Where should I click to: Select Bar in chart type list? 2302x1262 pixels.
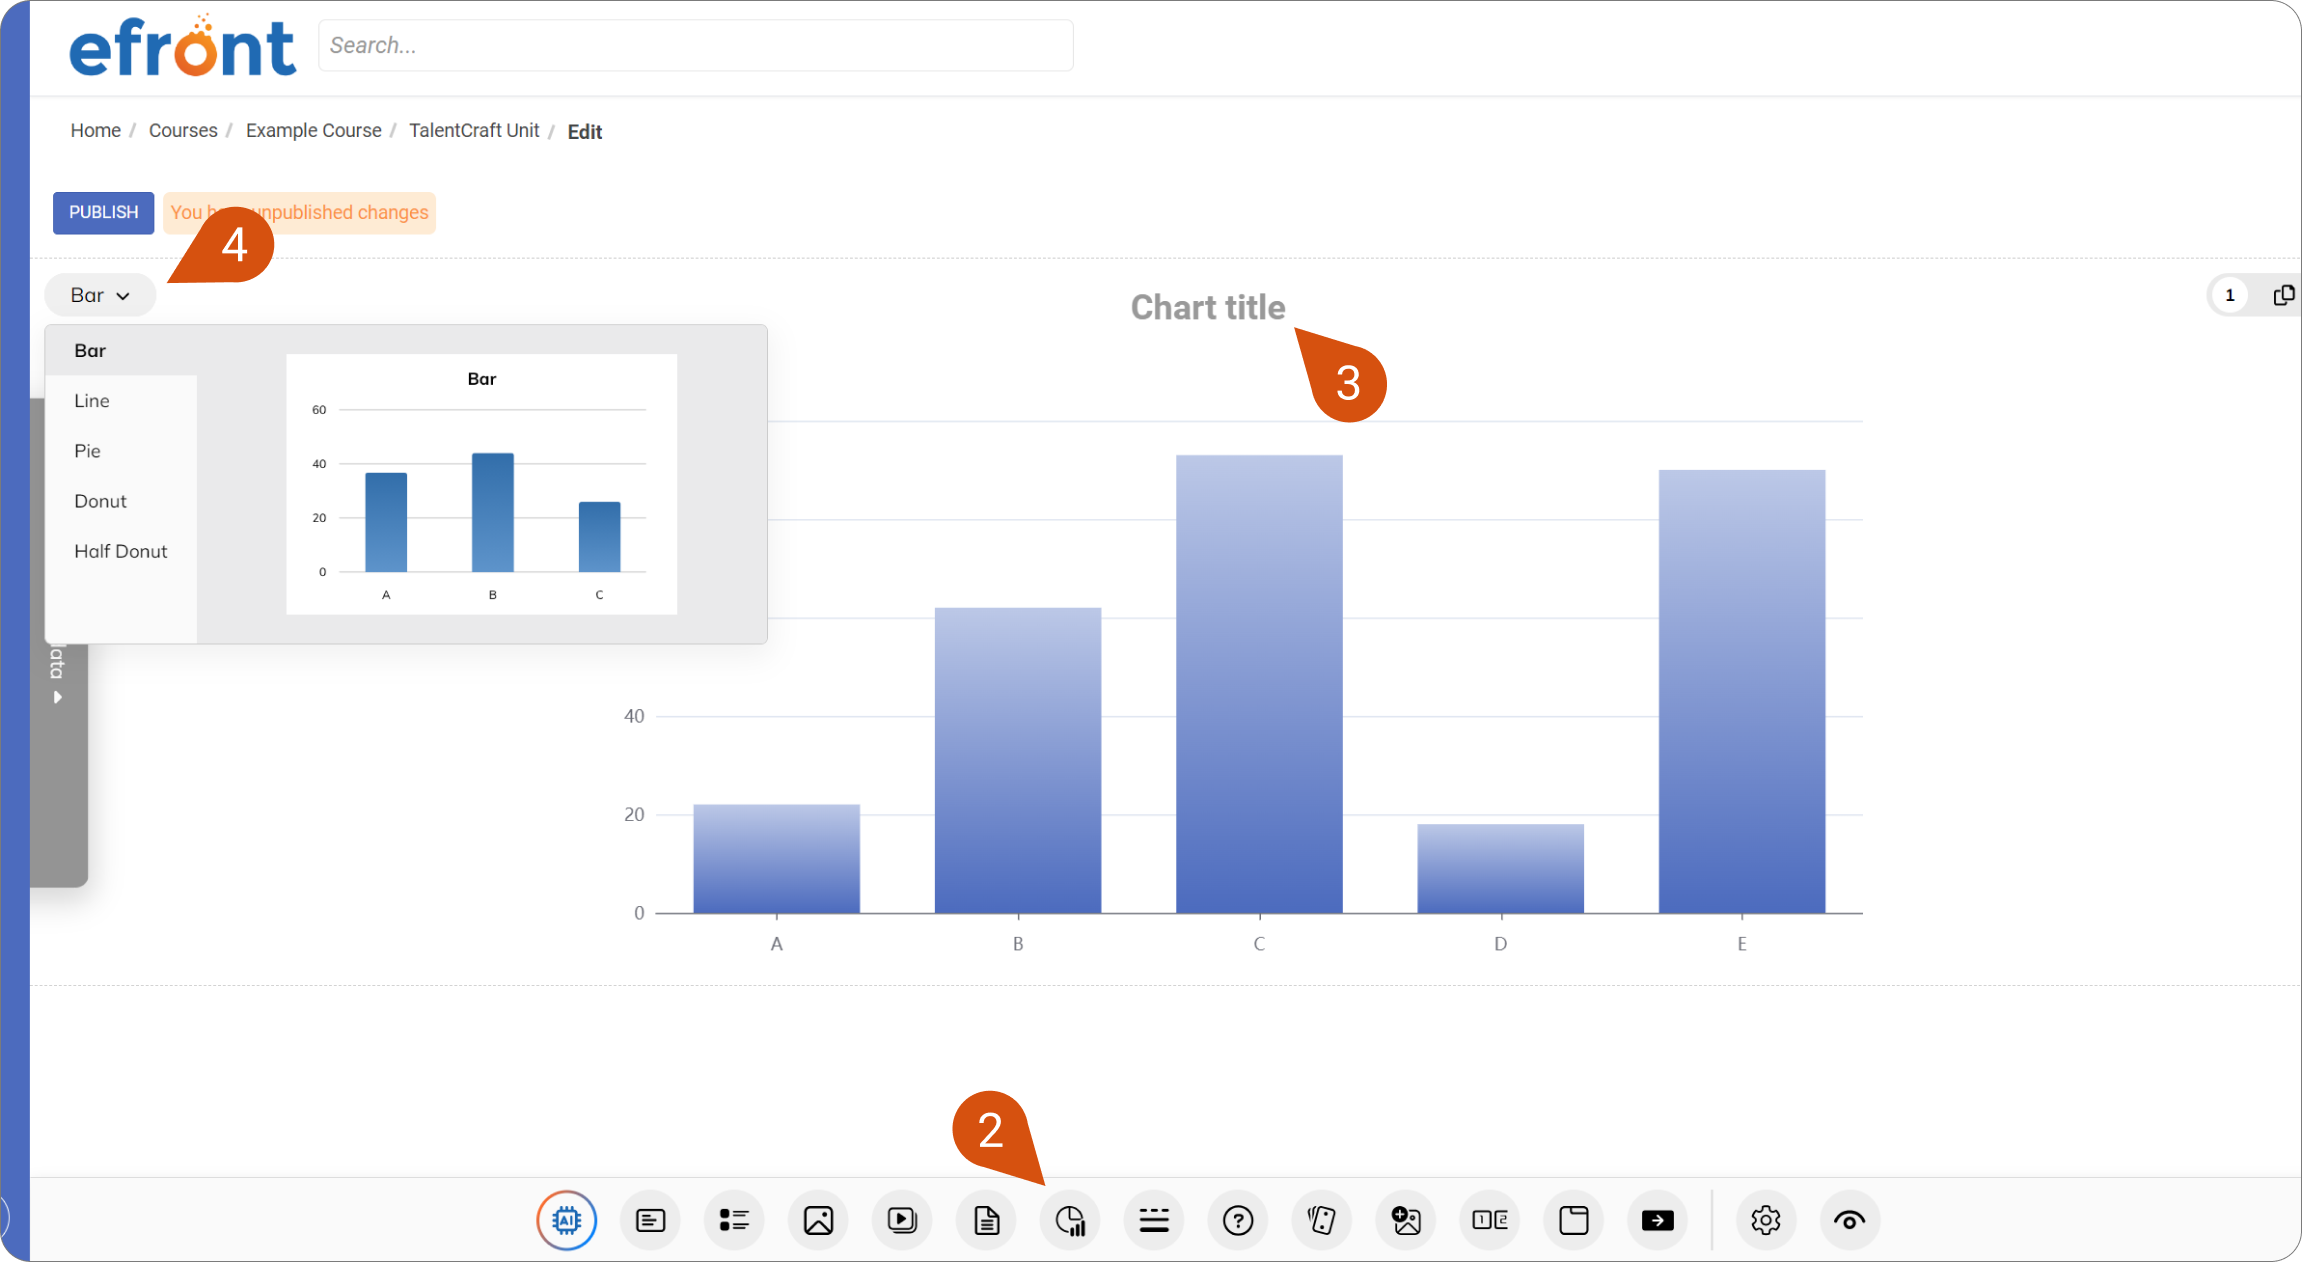[x=121, y=350]
